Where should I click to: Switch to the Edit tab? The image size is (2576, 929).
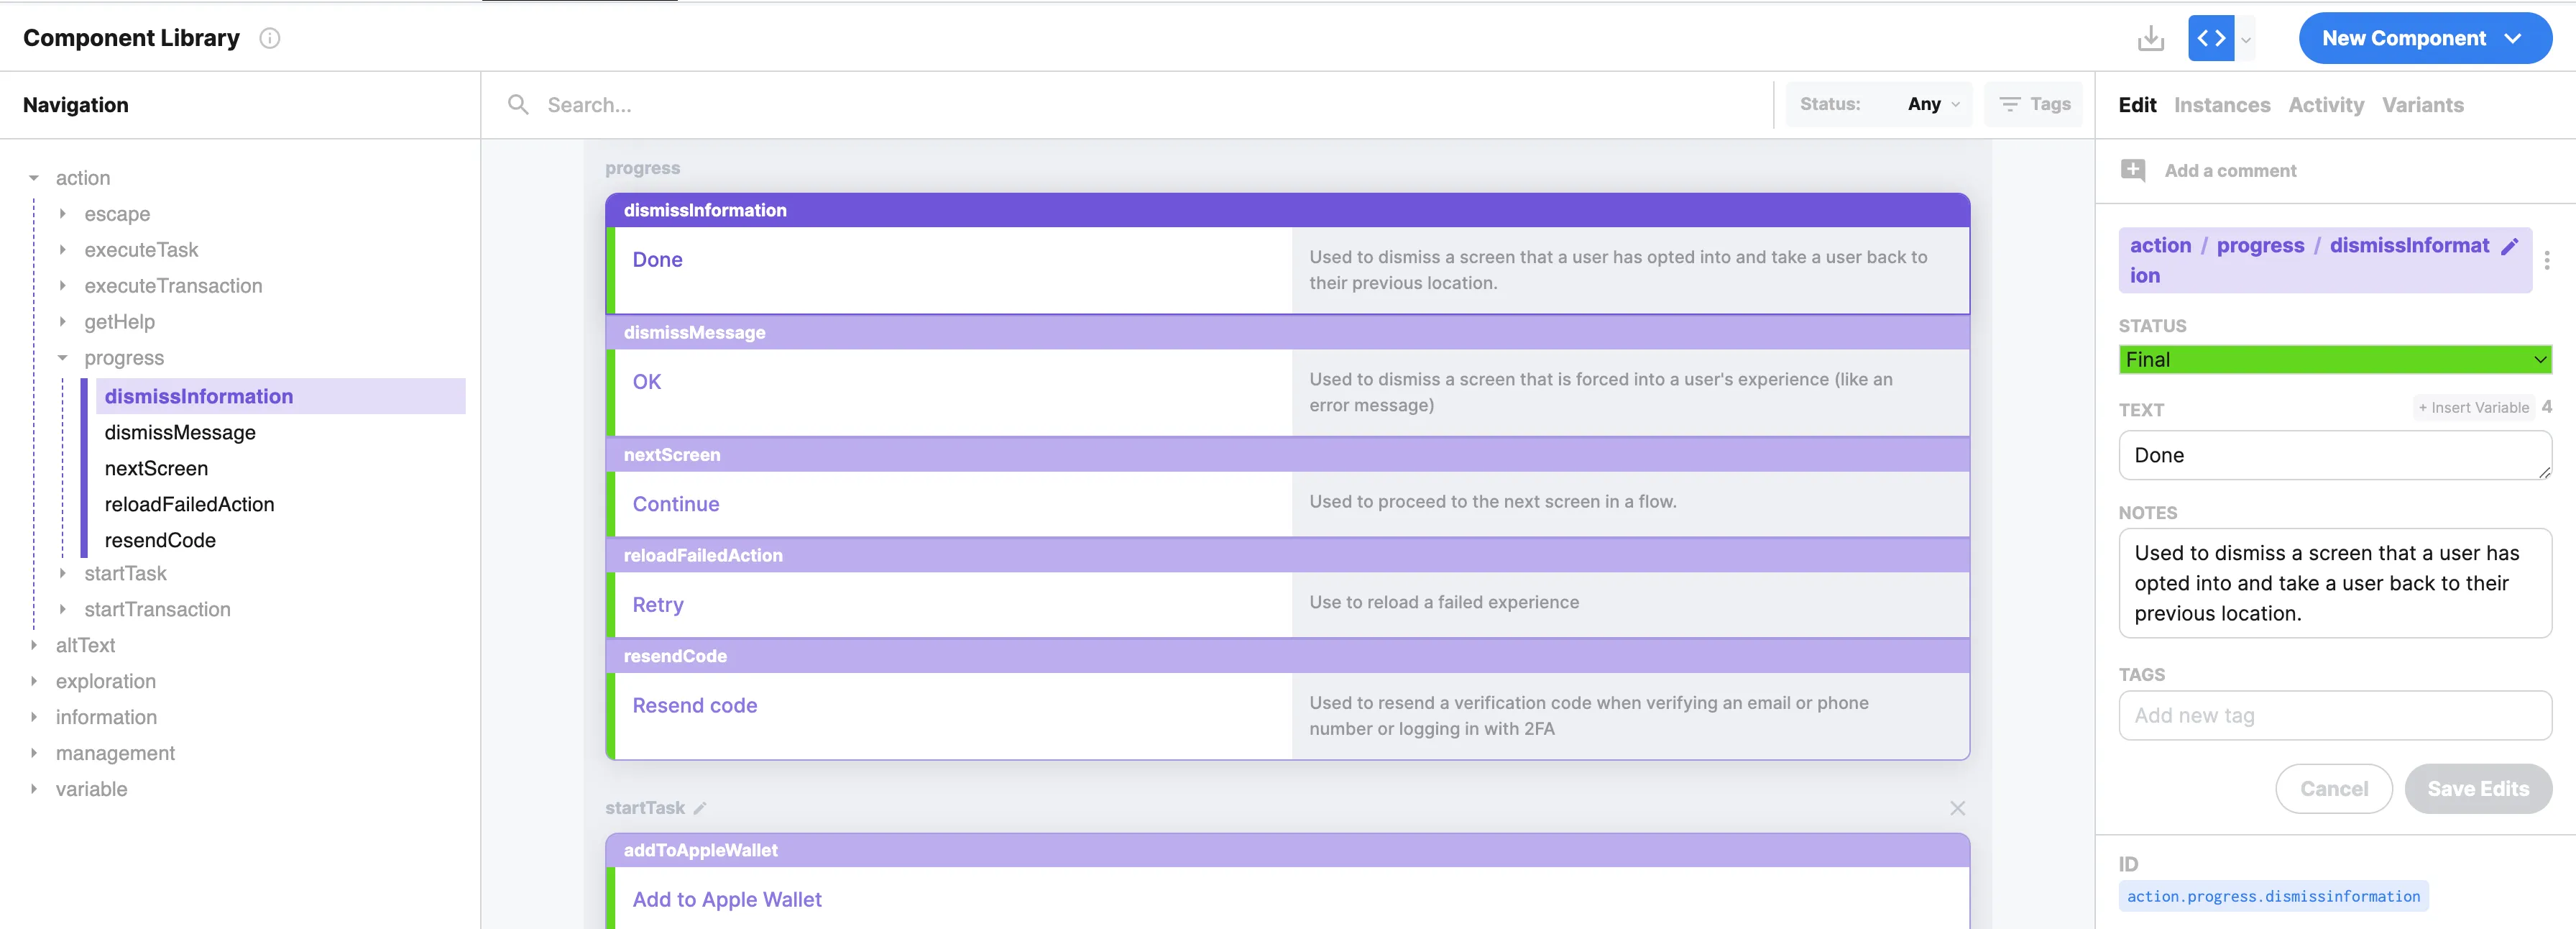(2137, 105)
